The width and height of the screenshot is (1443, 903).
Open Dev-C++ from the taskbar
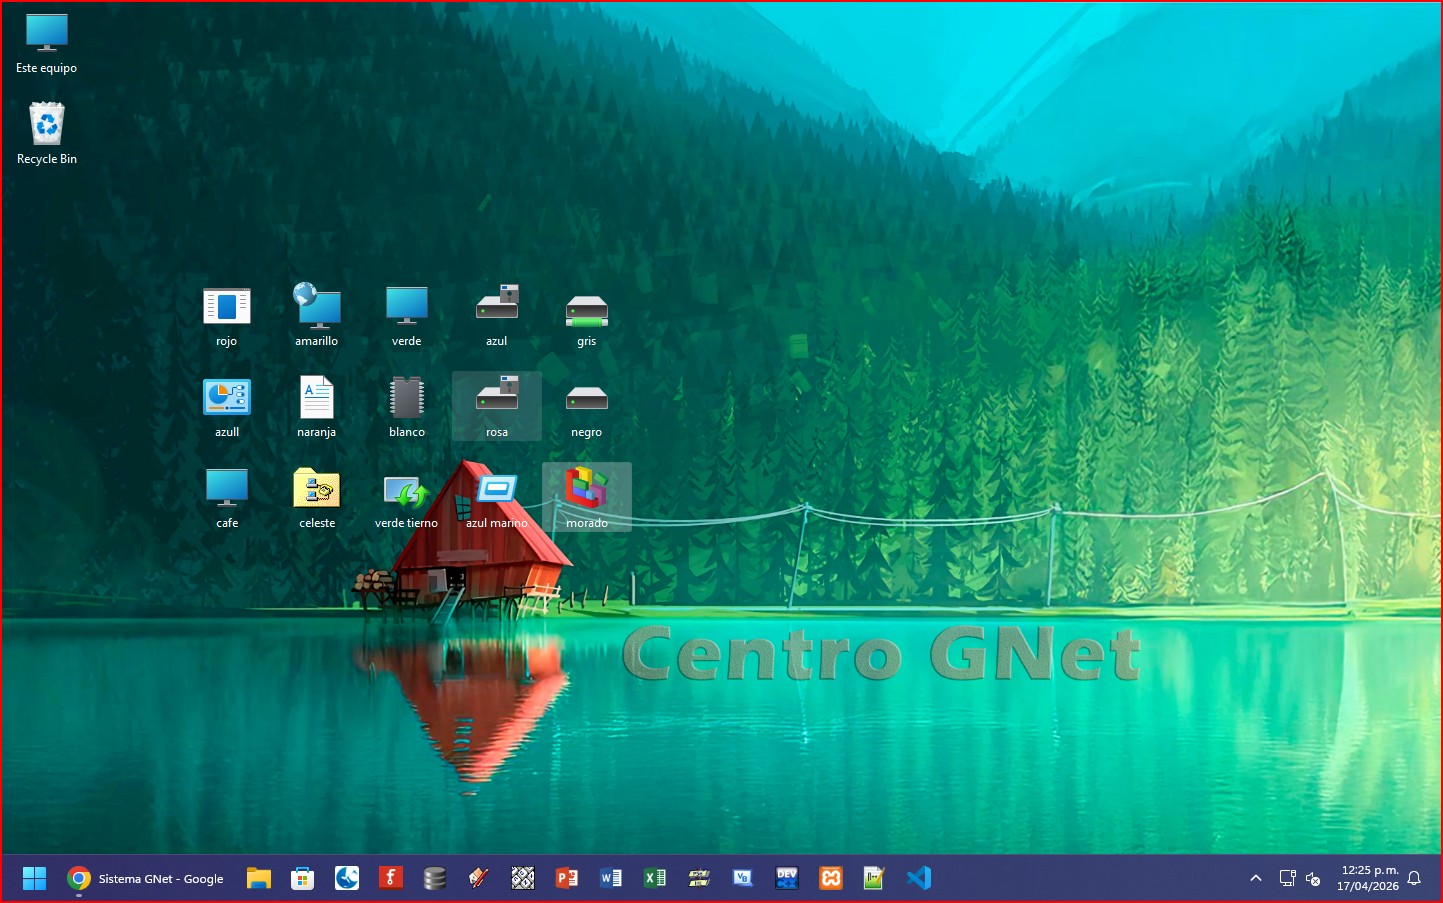pyautogui.click(x=787, y=878)
